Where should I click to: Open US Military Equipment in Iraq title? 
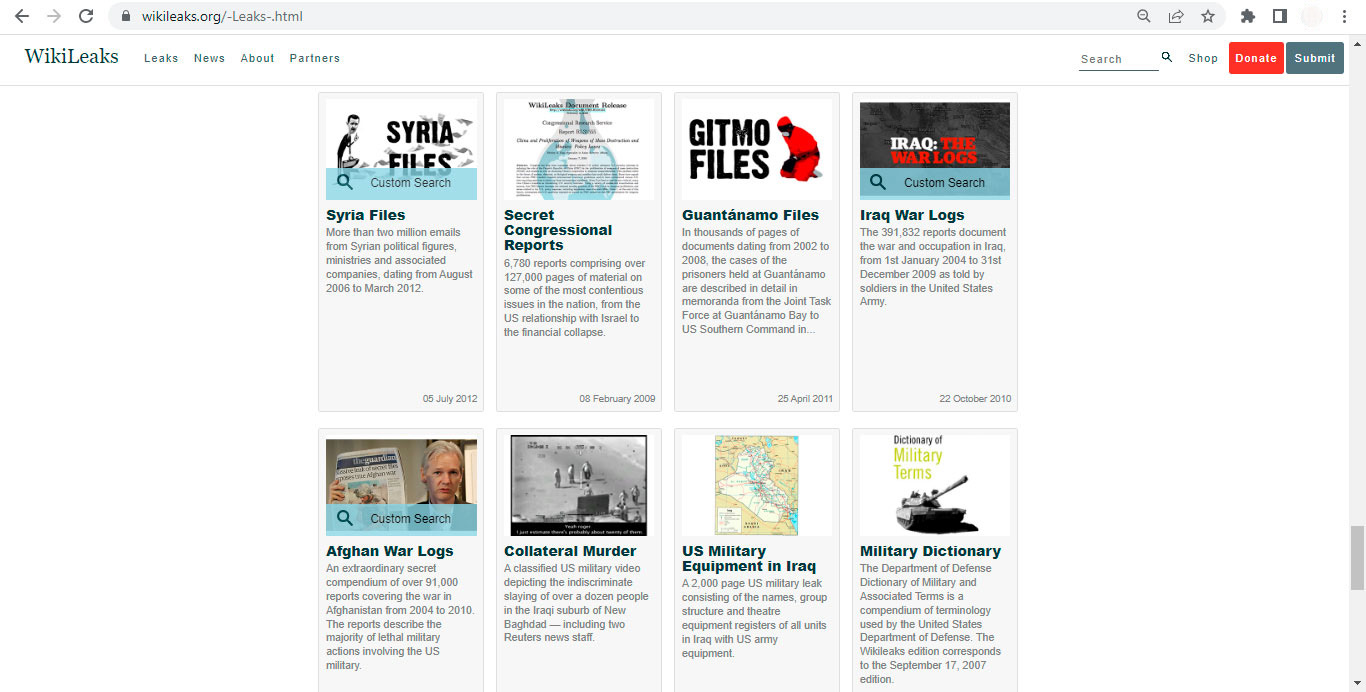tap(749, 558)
